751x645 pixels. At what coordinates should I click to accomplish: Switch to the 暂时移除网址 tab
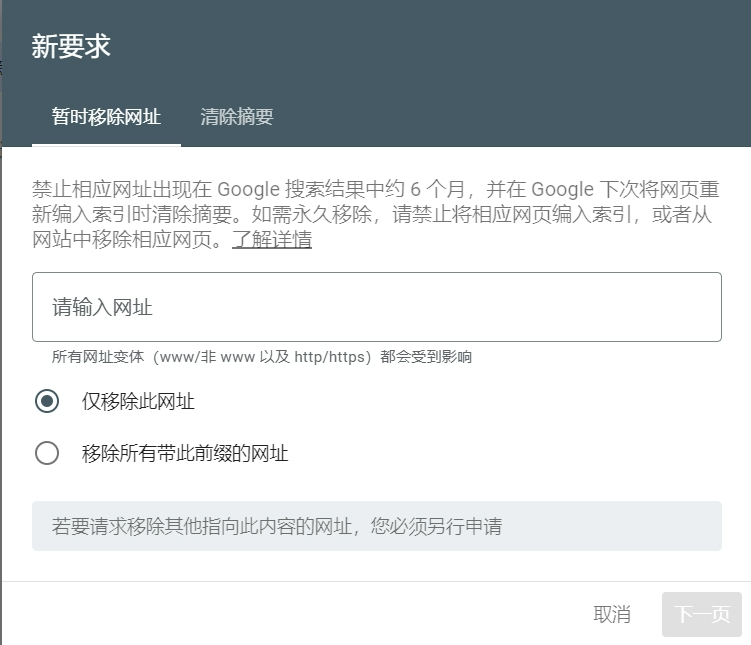click(106, 117)
